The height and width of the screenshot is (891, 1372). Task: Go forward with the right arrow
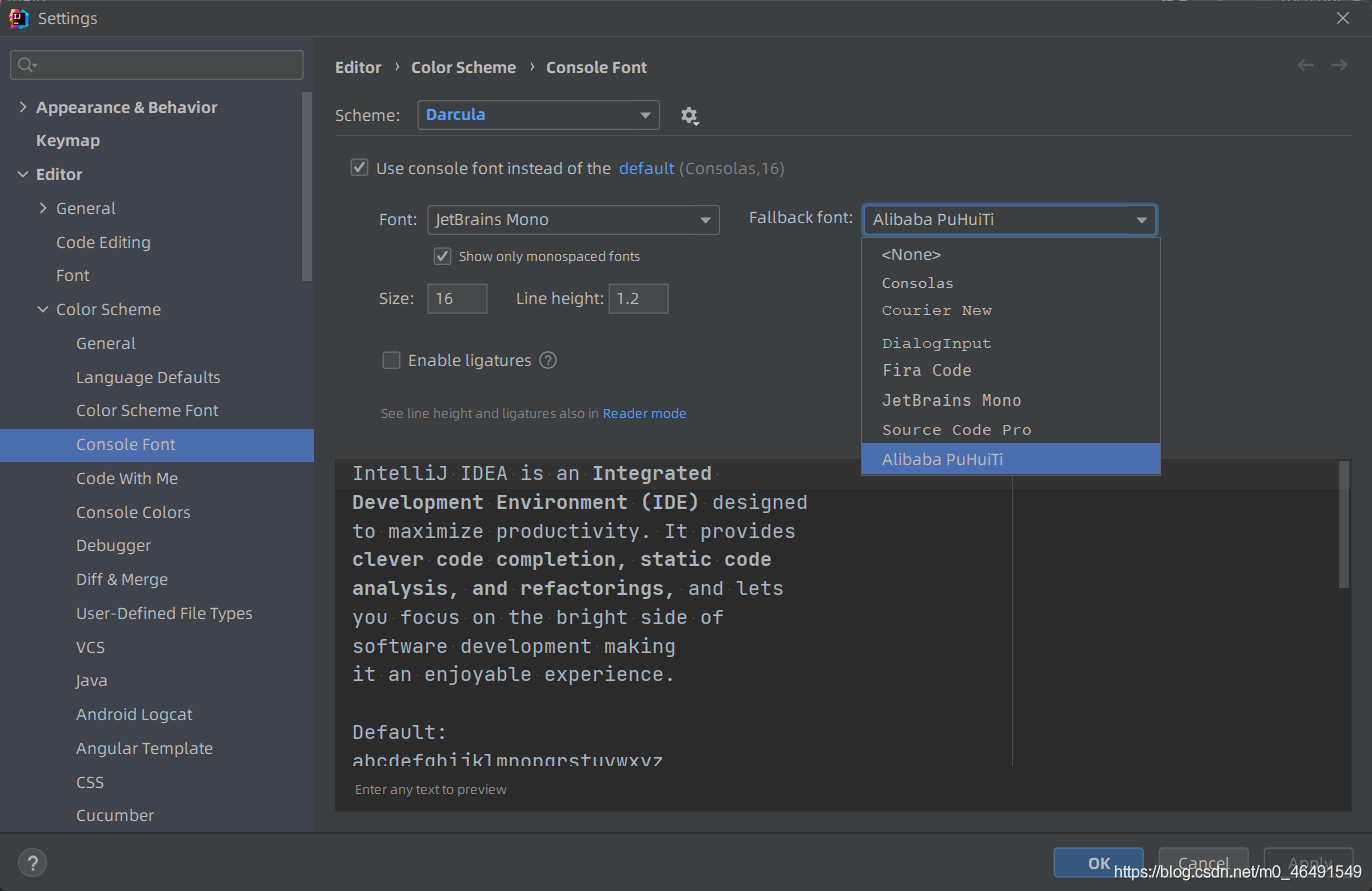[1339, 65]
